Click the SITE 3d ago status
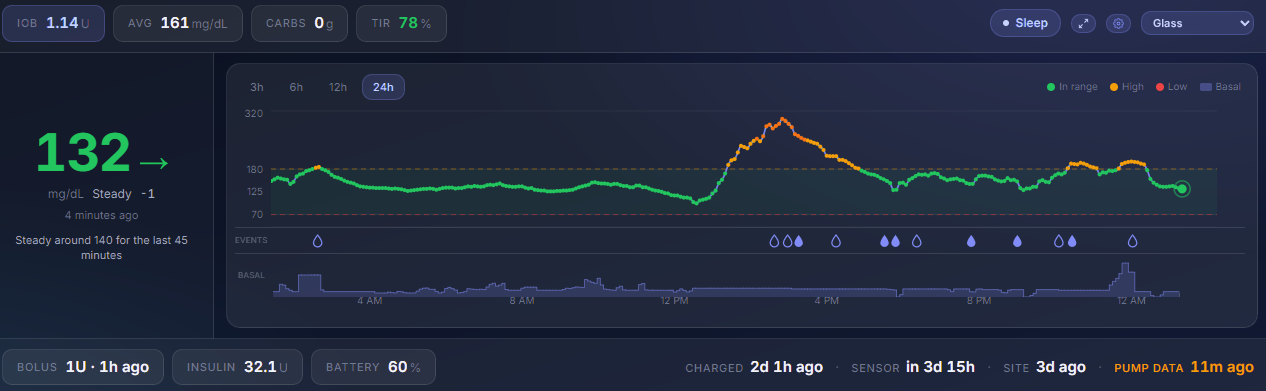The image size is (1266, 391). (x=1044, y=367)
